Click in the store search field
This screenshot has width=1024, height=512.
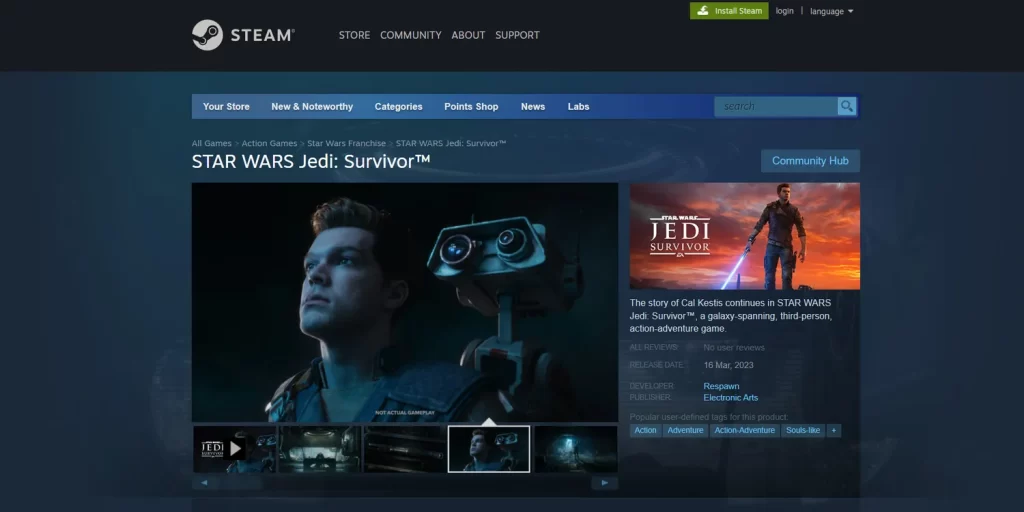tap(775, 106)
